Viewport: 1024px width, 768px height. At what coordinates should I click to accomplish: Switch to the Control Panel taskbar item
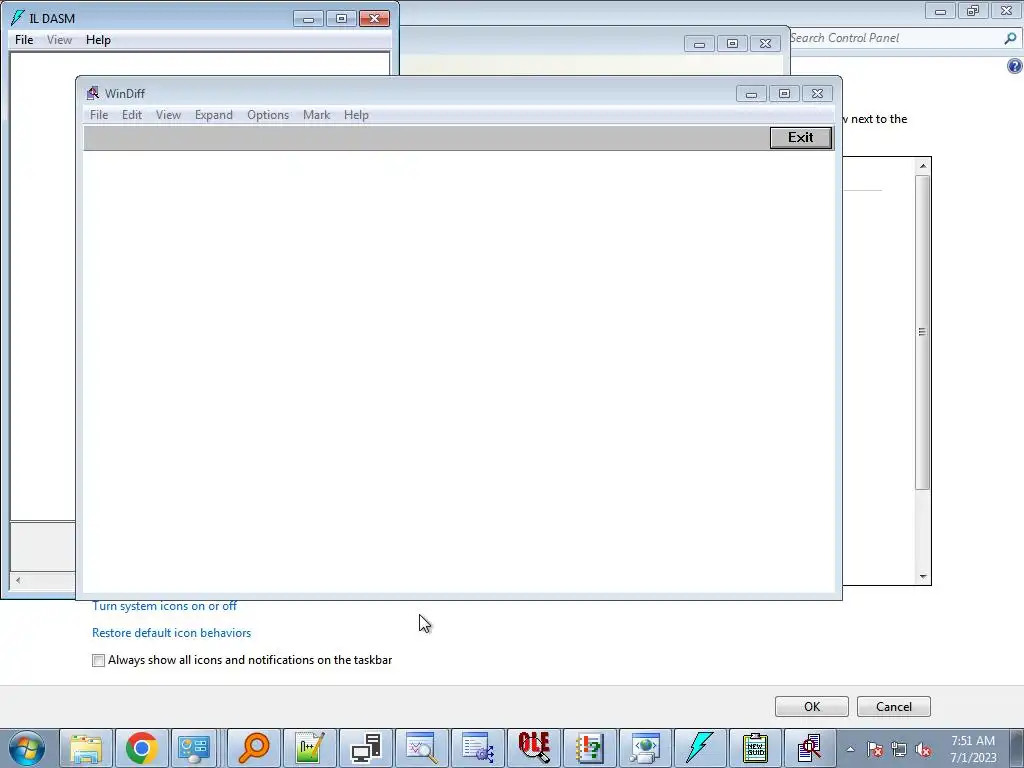coord(194,748)
